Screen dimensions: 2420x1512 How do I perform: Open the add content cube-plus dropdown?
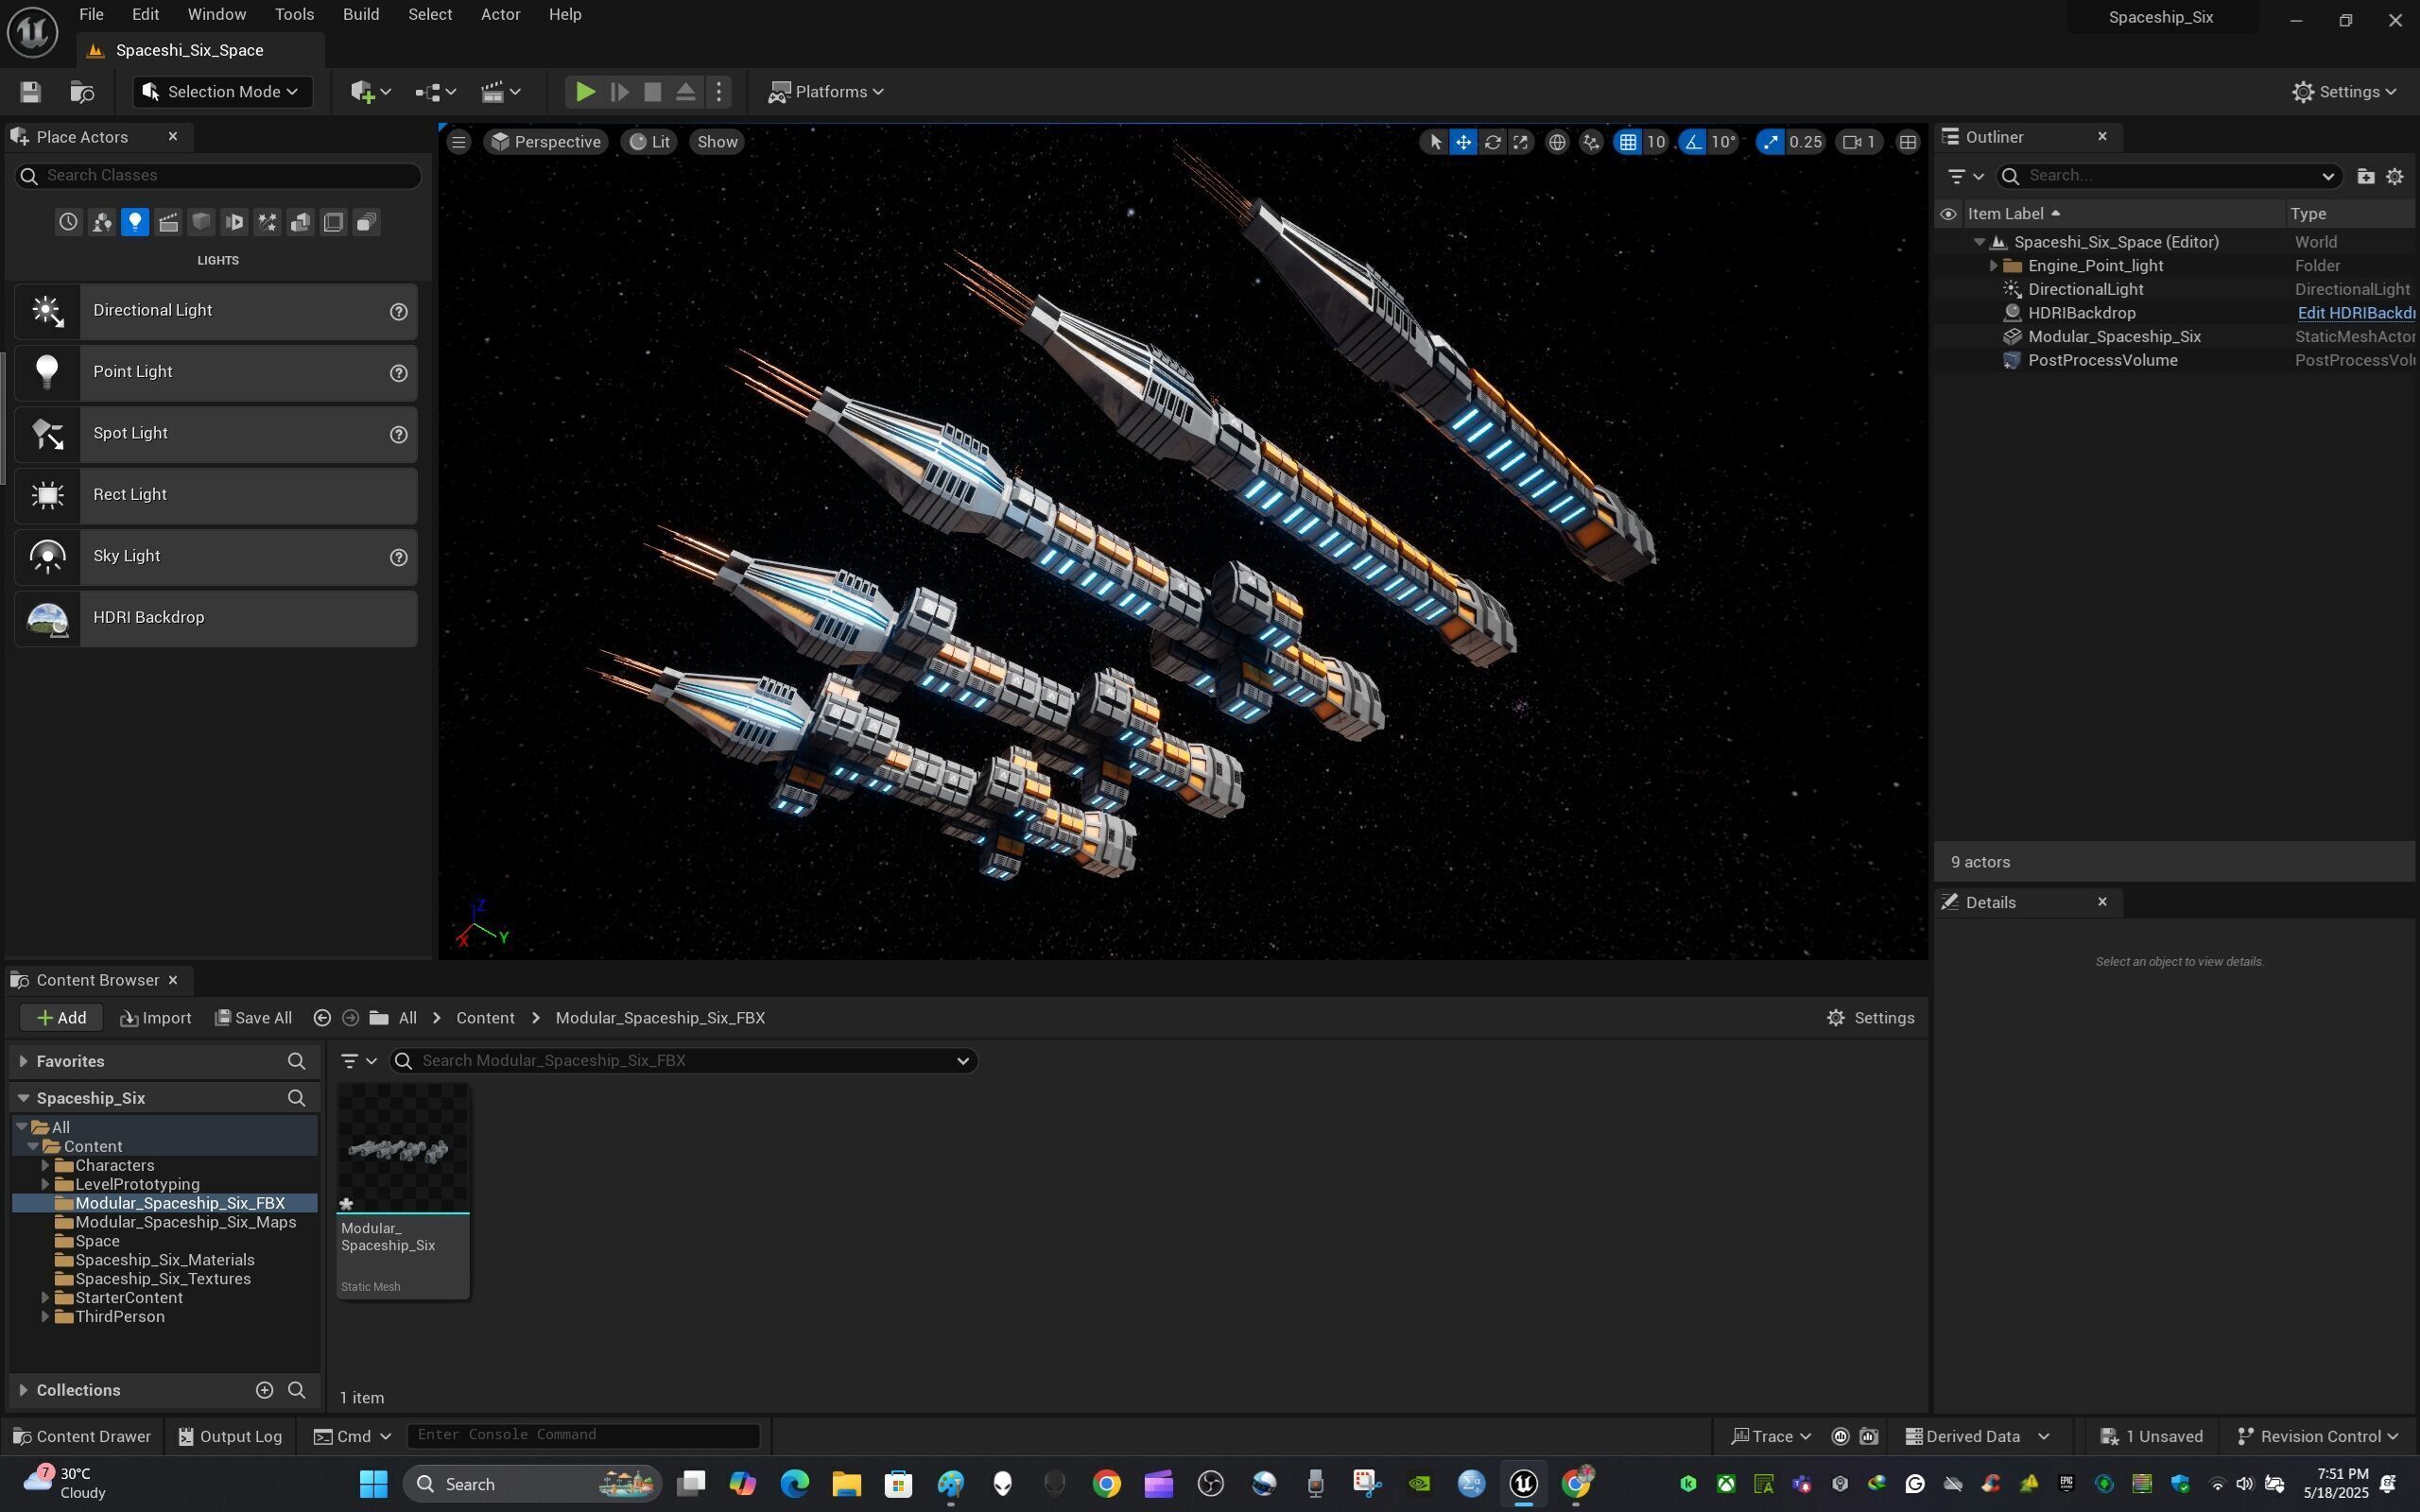point(370,92)
